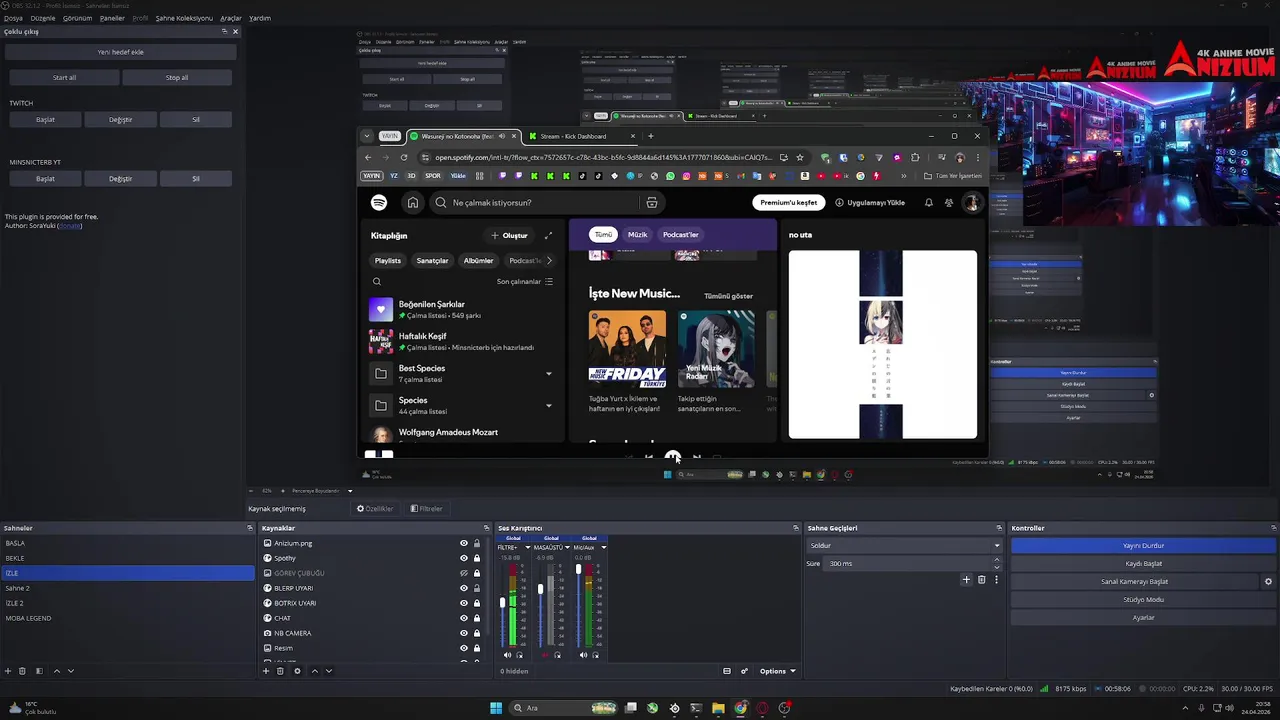Lock the Anizium.png source
This screenshot has height=720, width=1280.
coord(477,543)
